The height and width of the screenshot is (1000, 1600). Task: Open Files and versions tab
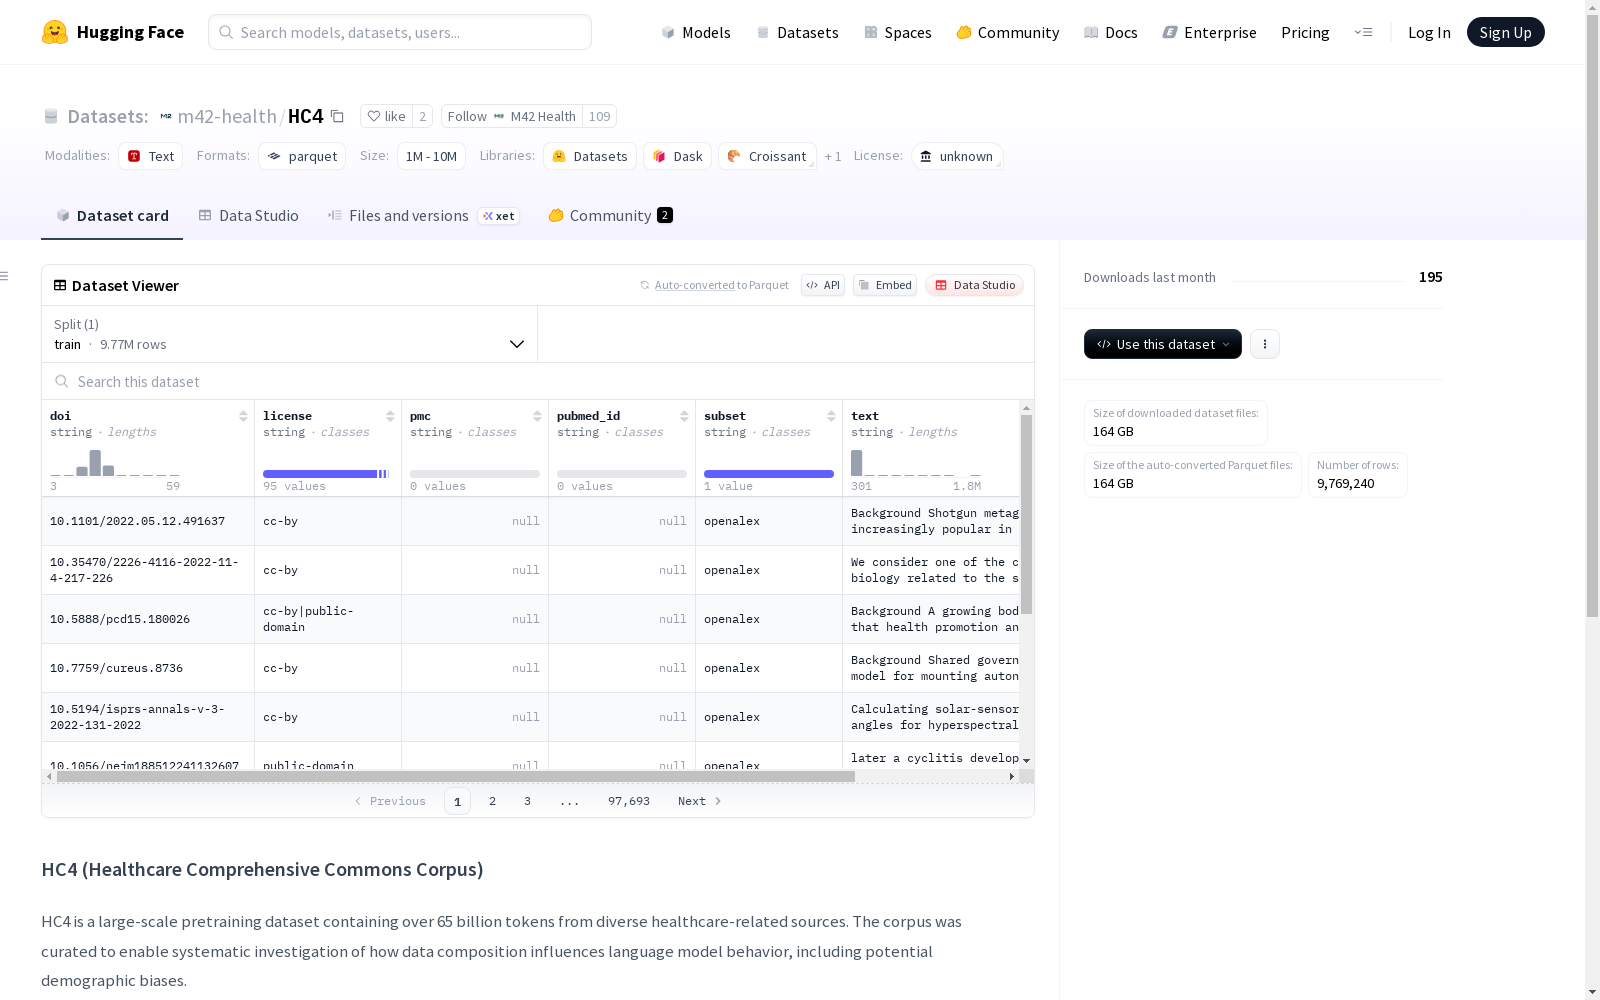(423, 216)
